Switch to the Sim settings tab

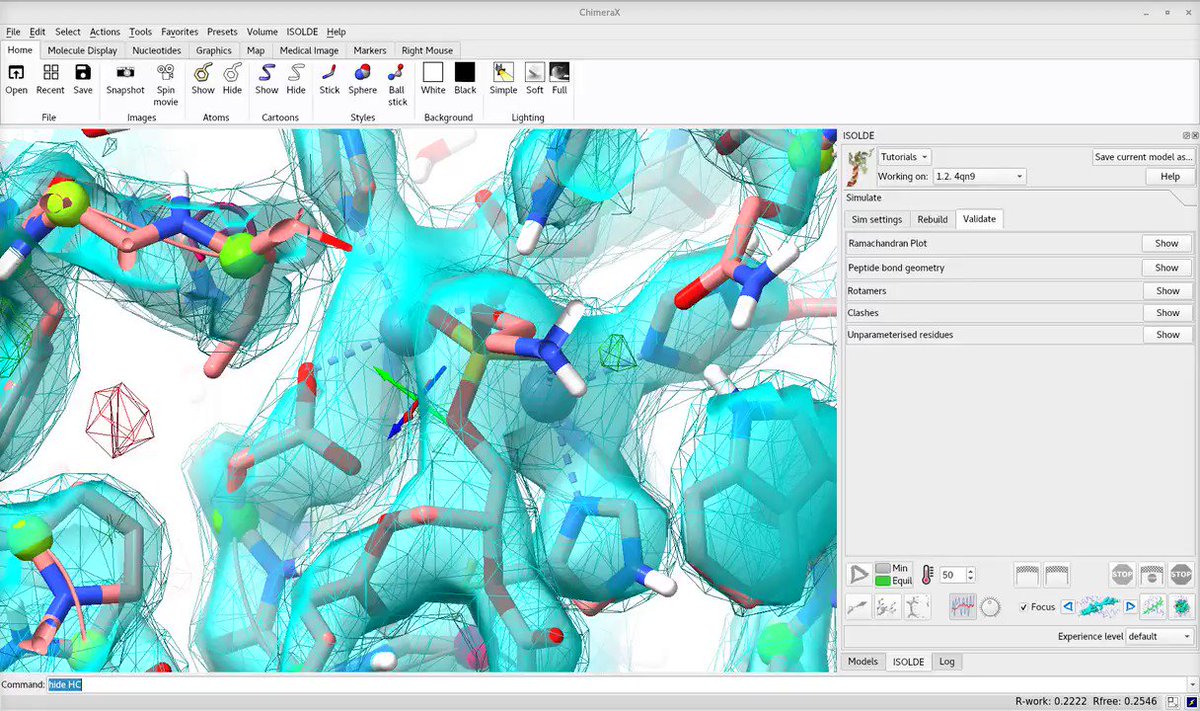(877, 219)
